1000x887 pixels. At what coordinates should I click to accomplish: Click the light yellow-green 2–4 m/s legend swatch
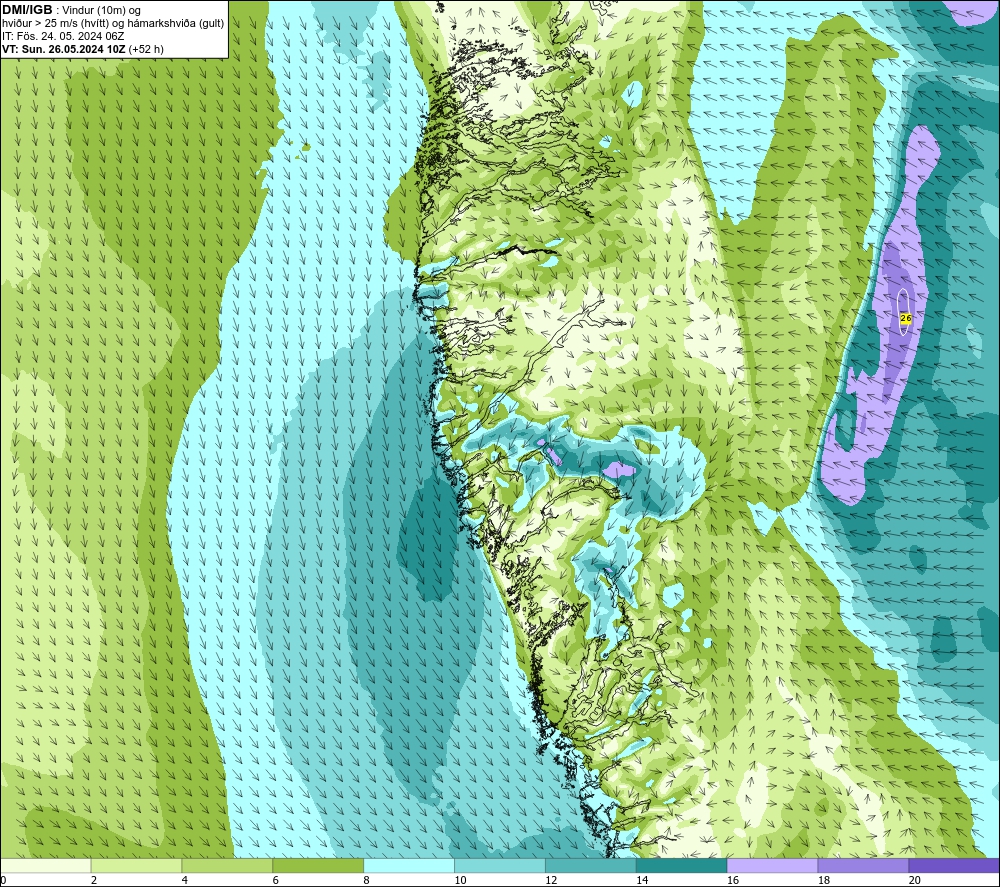pos(136,865)
